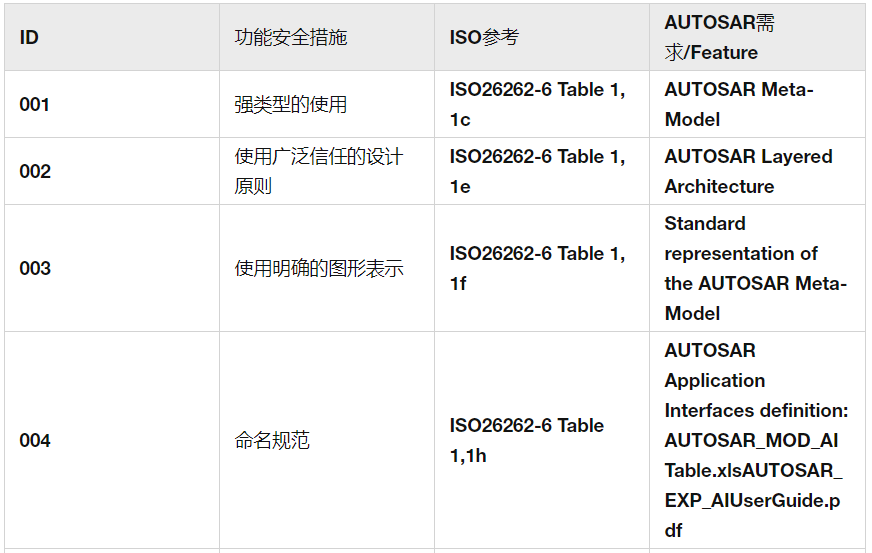Click the ISO参考 column header
This screenshot has height=553, width=872.
click(484, 38)
